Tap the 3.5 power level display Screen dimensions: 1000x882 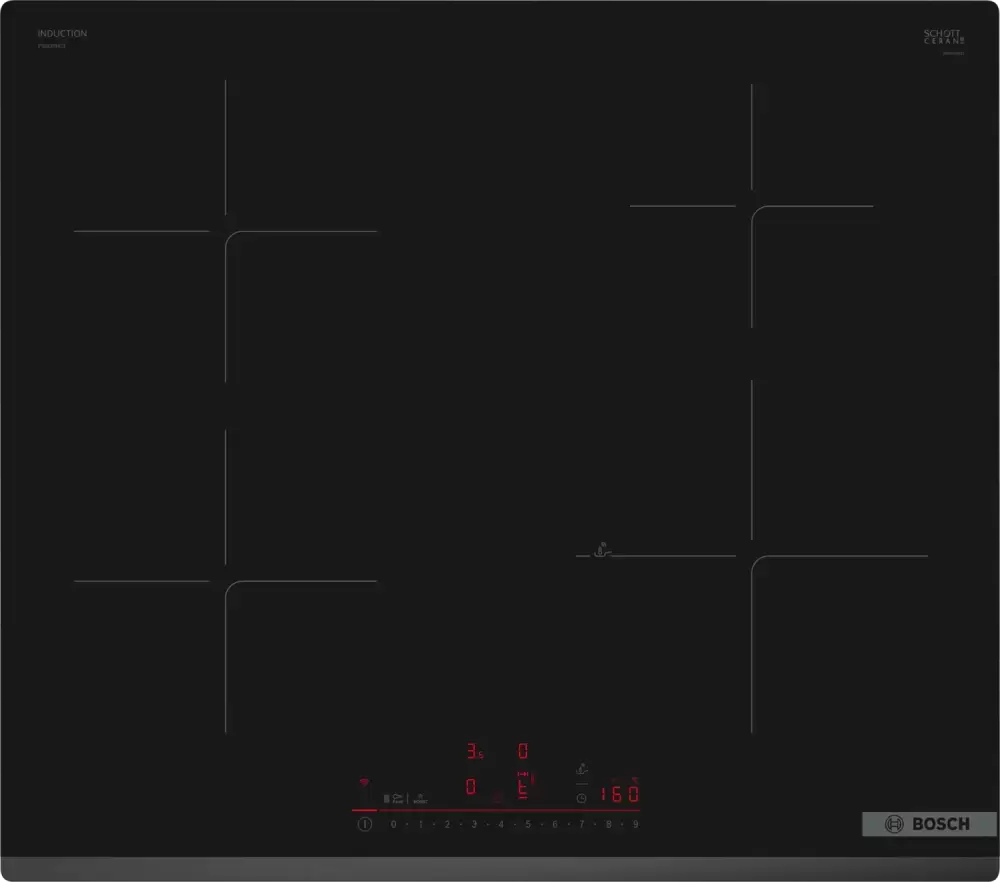[474, 749]
